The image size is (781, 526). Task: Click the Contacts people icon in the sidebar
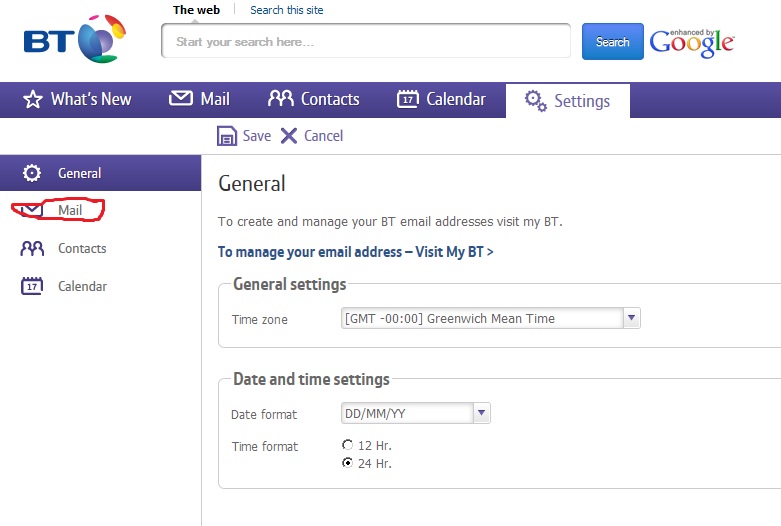click(x=32, y=248)
